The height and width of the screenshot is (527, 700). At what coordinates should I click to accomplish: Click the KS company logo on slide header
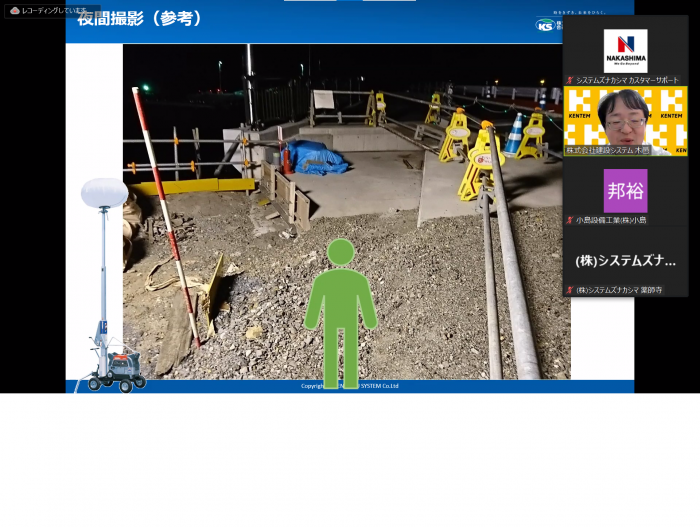pyautogui.click(x=548, y=25)
